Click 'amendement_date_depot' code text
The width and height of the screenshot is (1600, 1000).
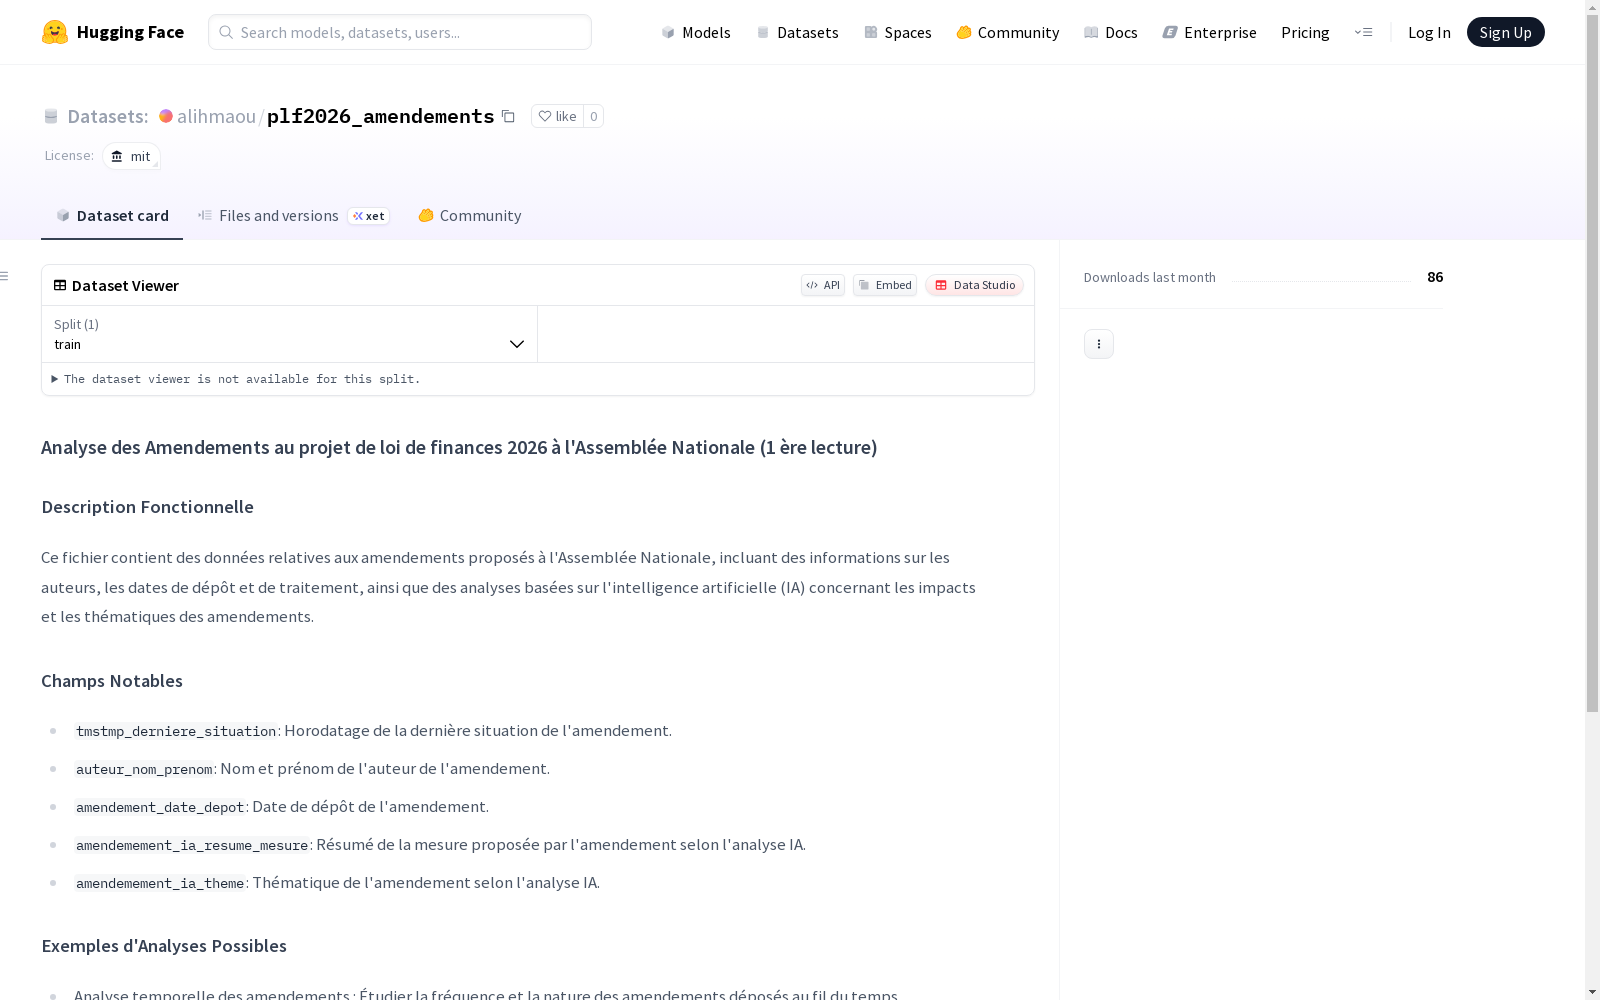(x=160, y=807)
